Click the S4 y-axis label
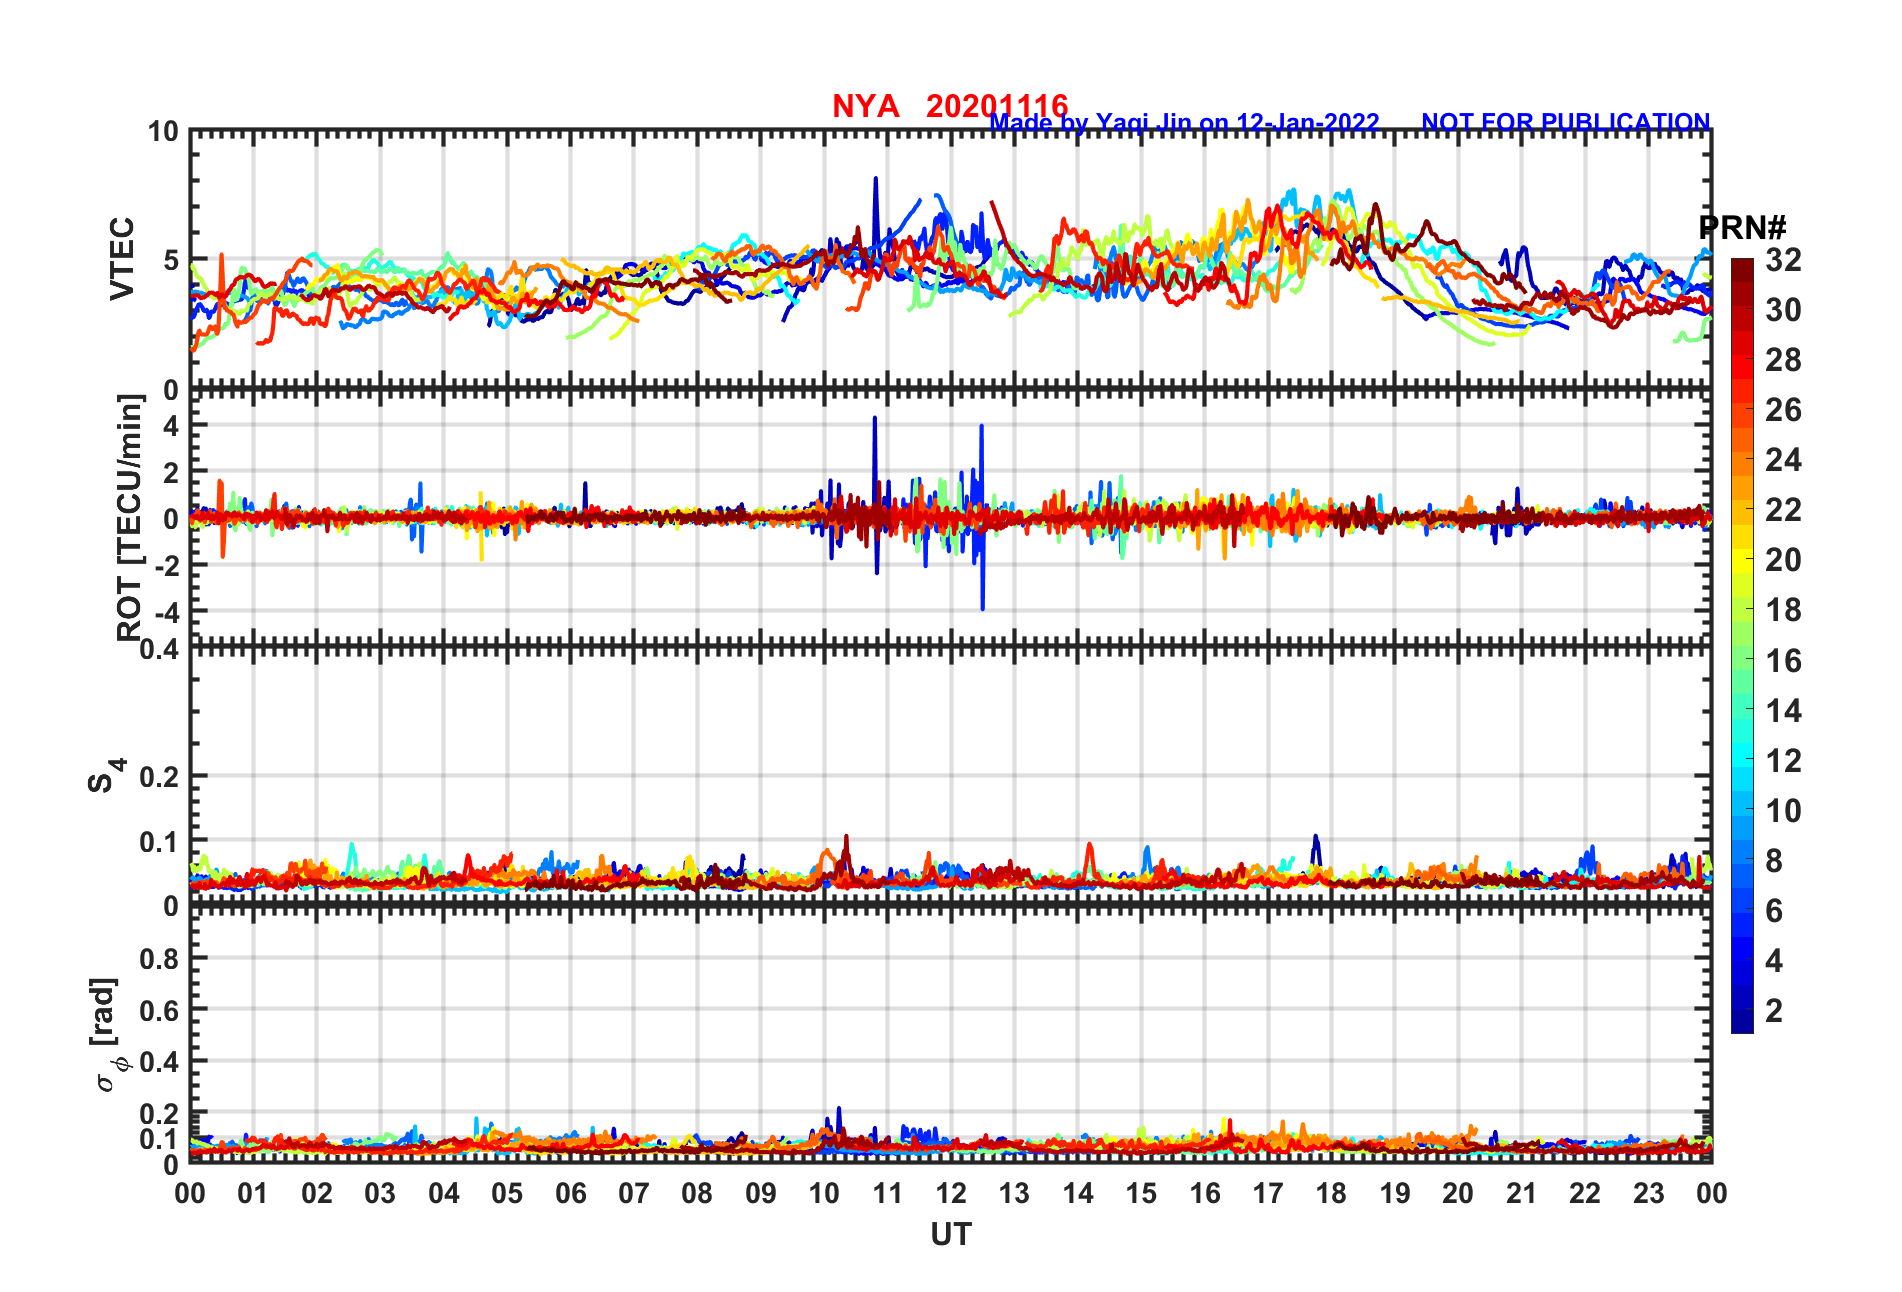1902x1292 pixels. 106,776
